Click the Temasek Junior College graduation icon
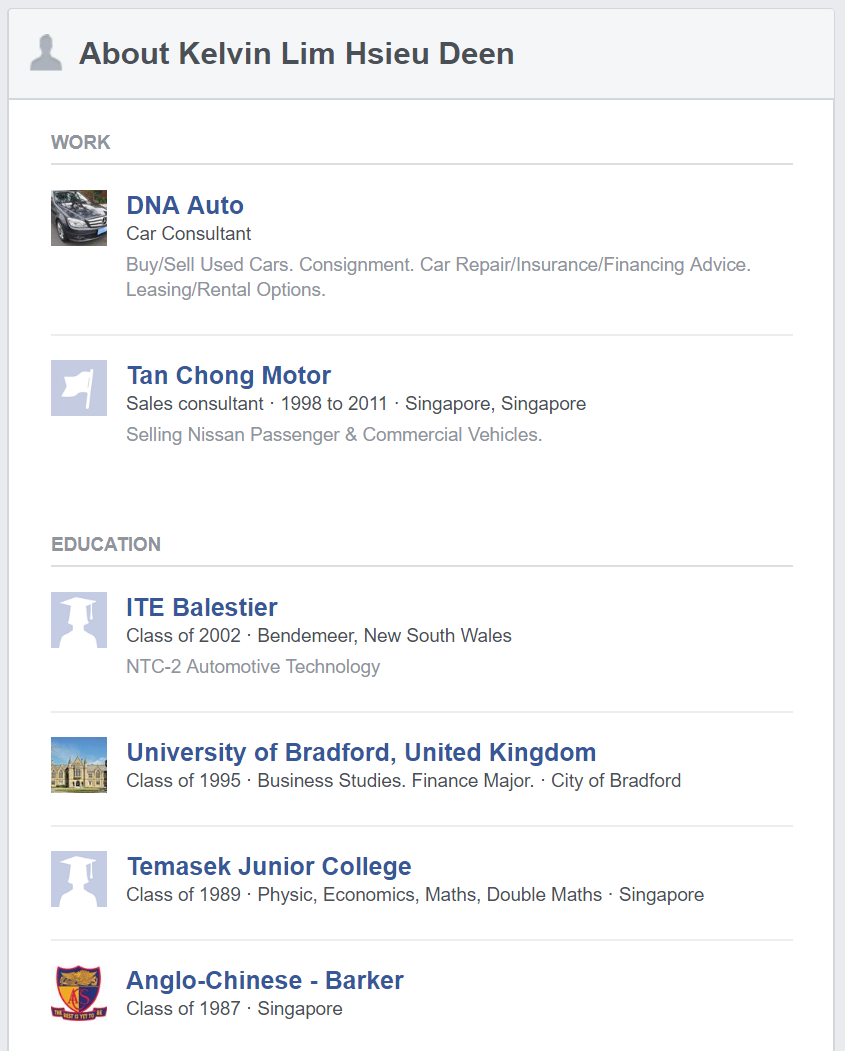Screen dimensions: 845x1051 pos(79,879)
